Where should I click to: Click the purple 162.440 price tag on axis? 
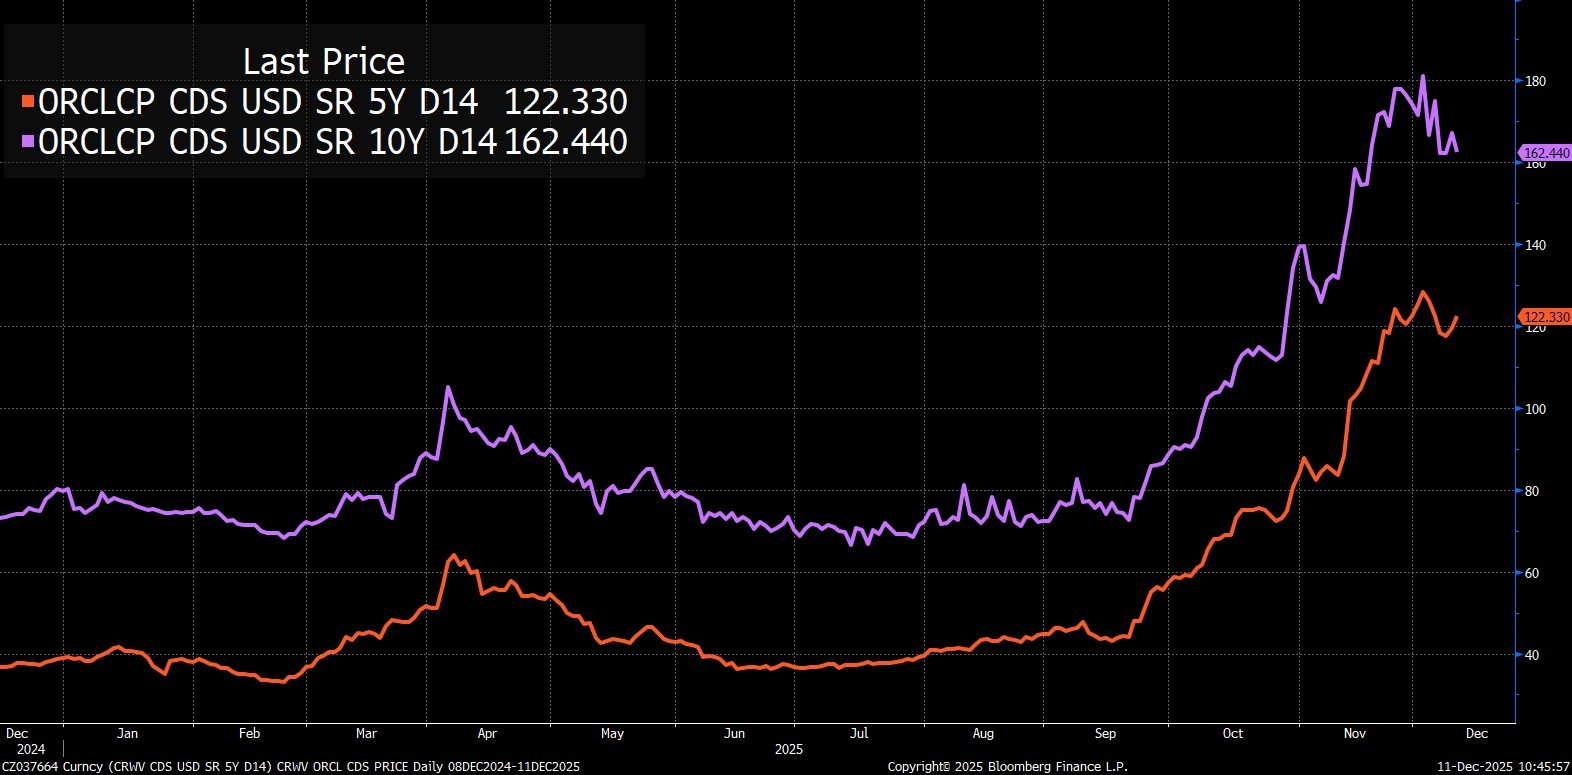1546,153
